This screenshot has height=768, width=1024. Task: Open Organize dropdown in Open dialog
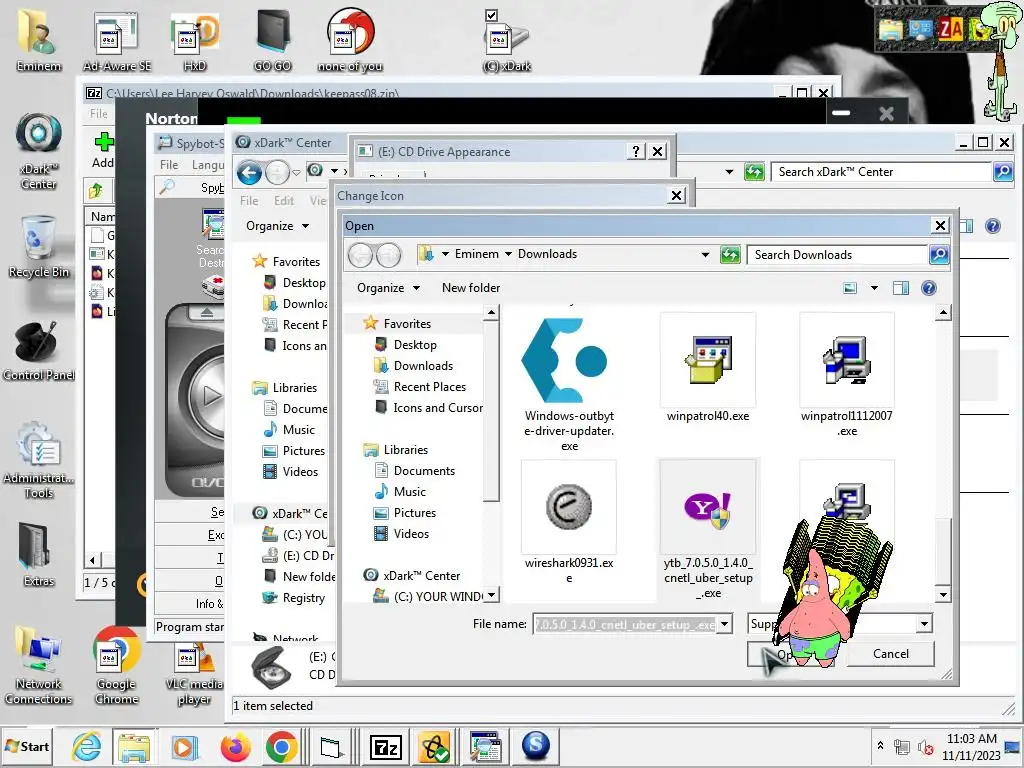click(x=388, y=288)
